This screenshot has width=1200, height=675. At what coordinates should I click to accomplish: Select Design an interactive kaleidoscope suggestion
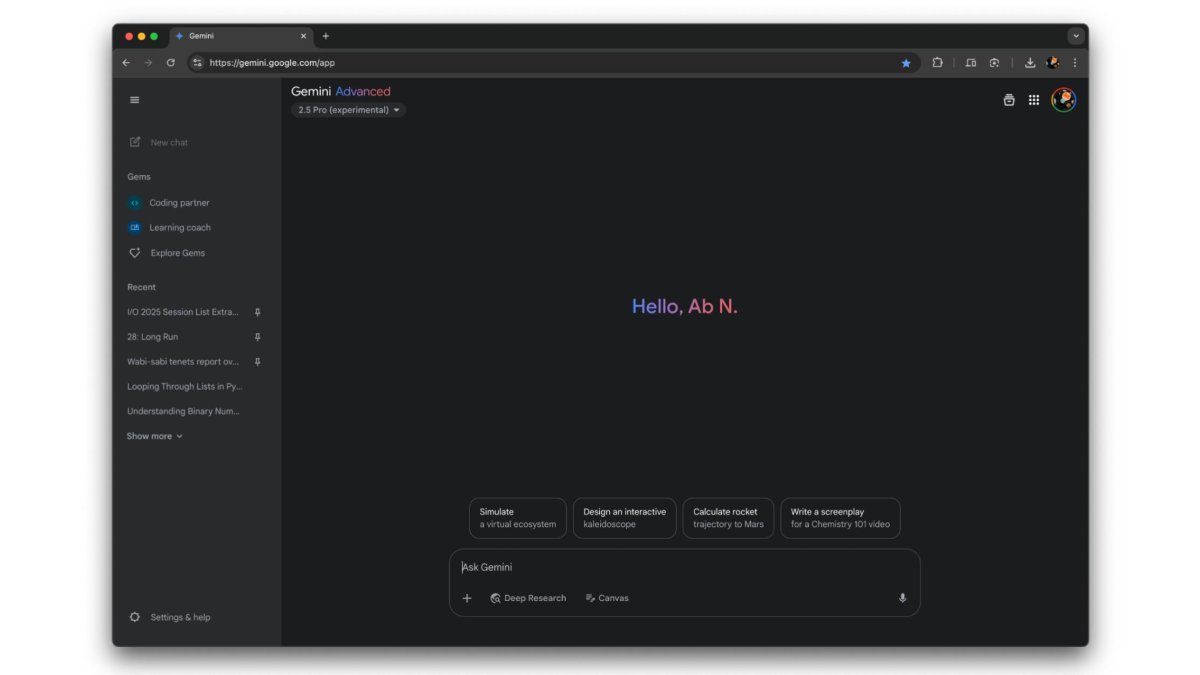point(625,518)
